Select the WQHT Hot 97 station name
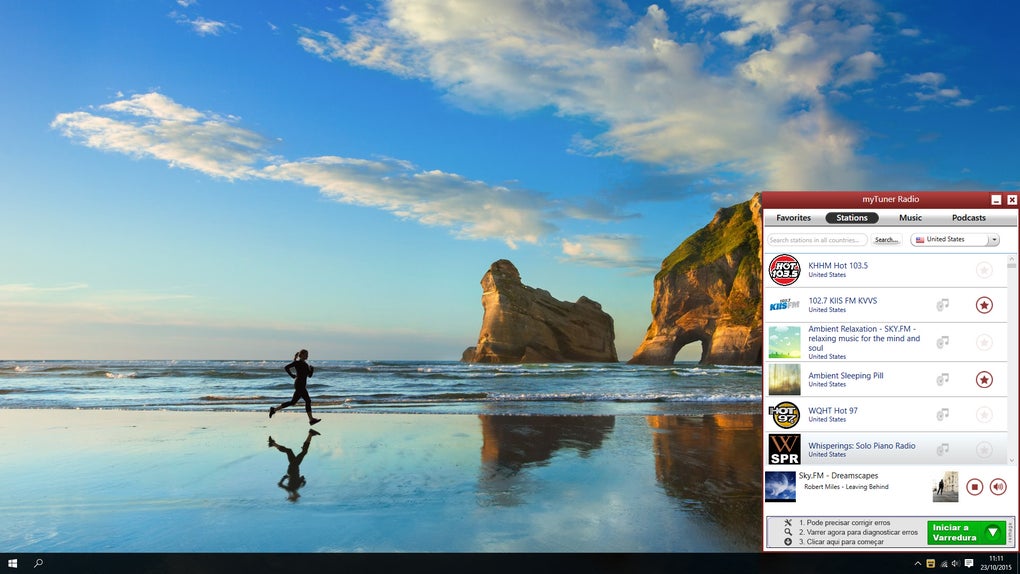Screen dimensions: 1020x574 click(833, 411)
